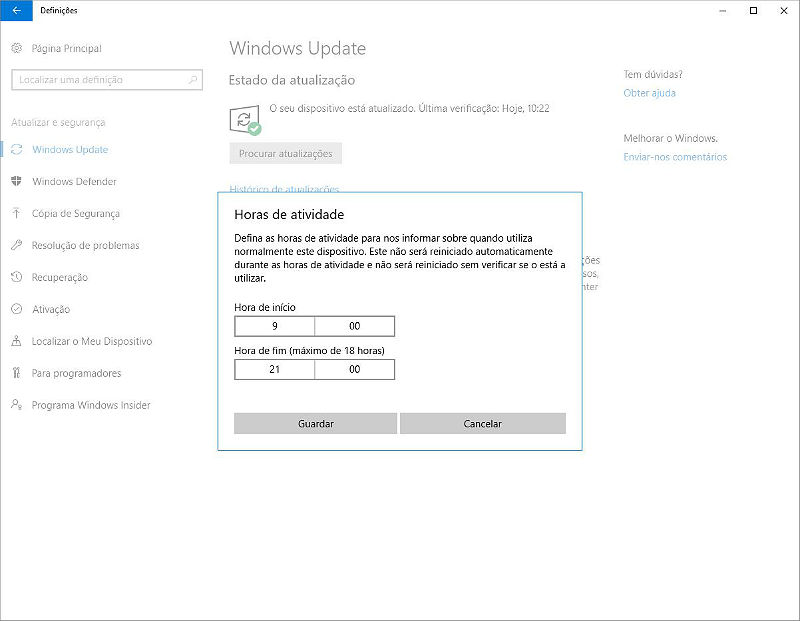Open Histórico de atualizações link
The image size is (800, 621).
click(x=284, y=189)
